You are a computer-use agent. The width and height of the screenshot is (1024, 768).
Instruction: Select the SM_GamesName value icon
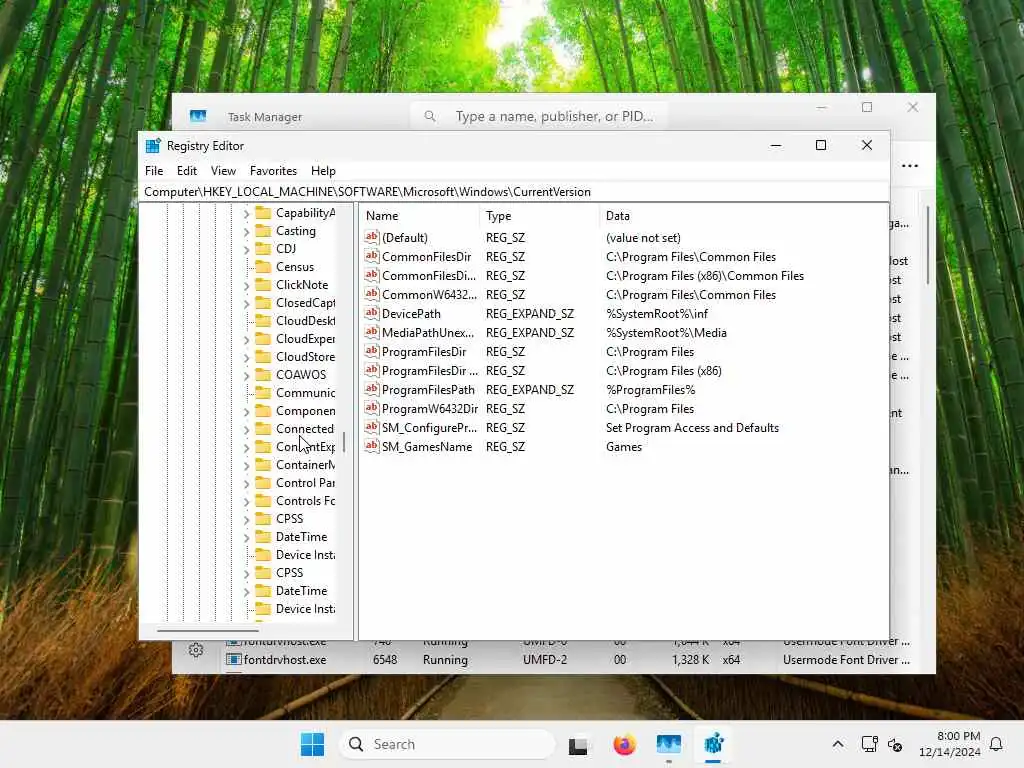pos(372,446)
